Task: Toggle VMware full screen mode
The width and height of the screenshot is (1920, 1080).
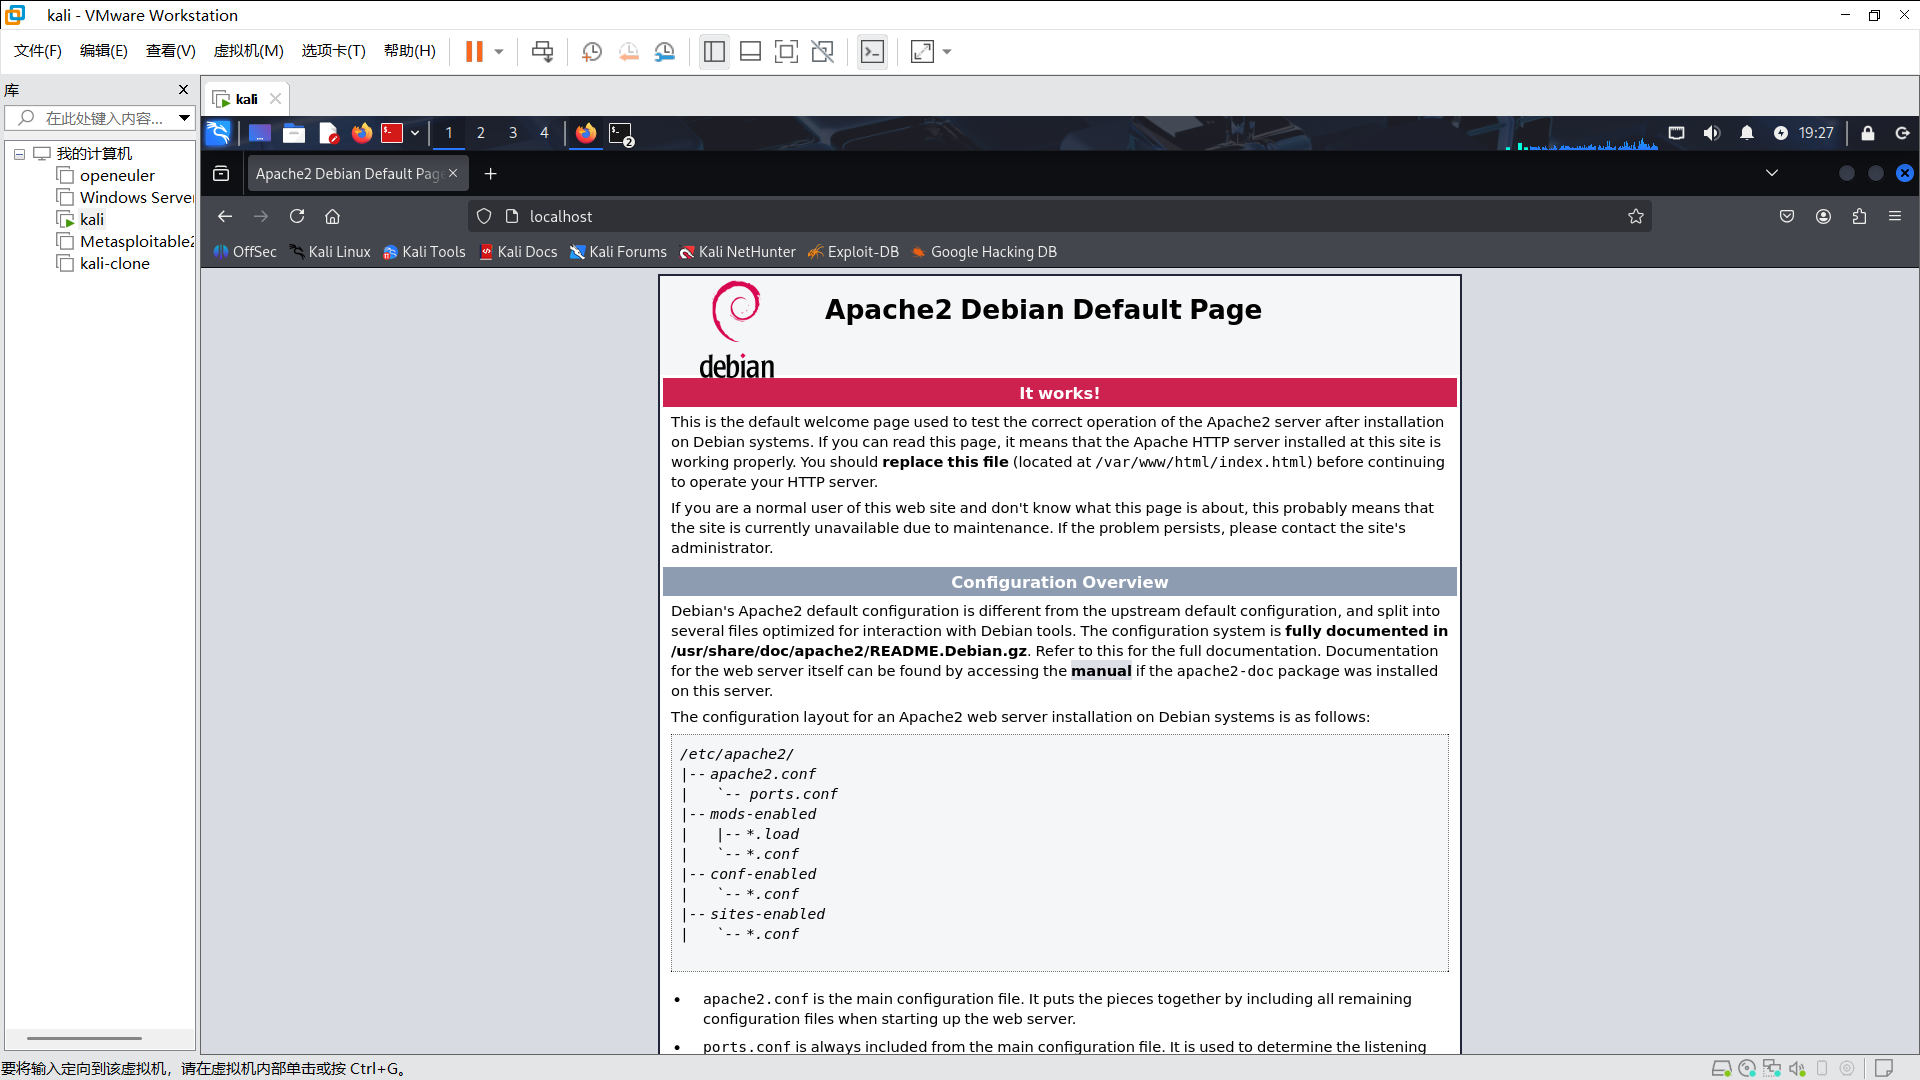Action: point(786,52)
